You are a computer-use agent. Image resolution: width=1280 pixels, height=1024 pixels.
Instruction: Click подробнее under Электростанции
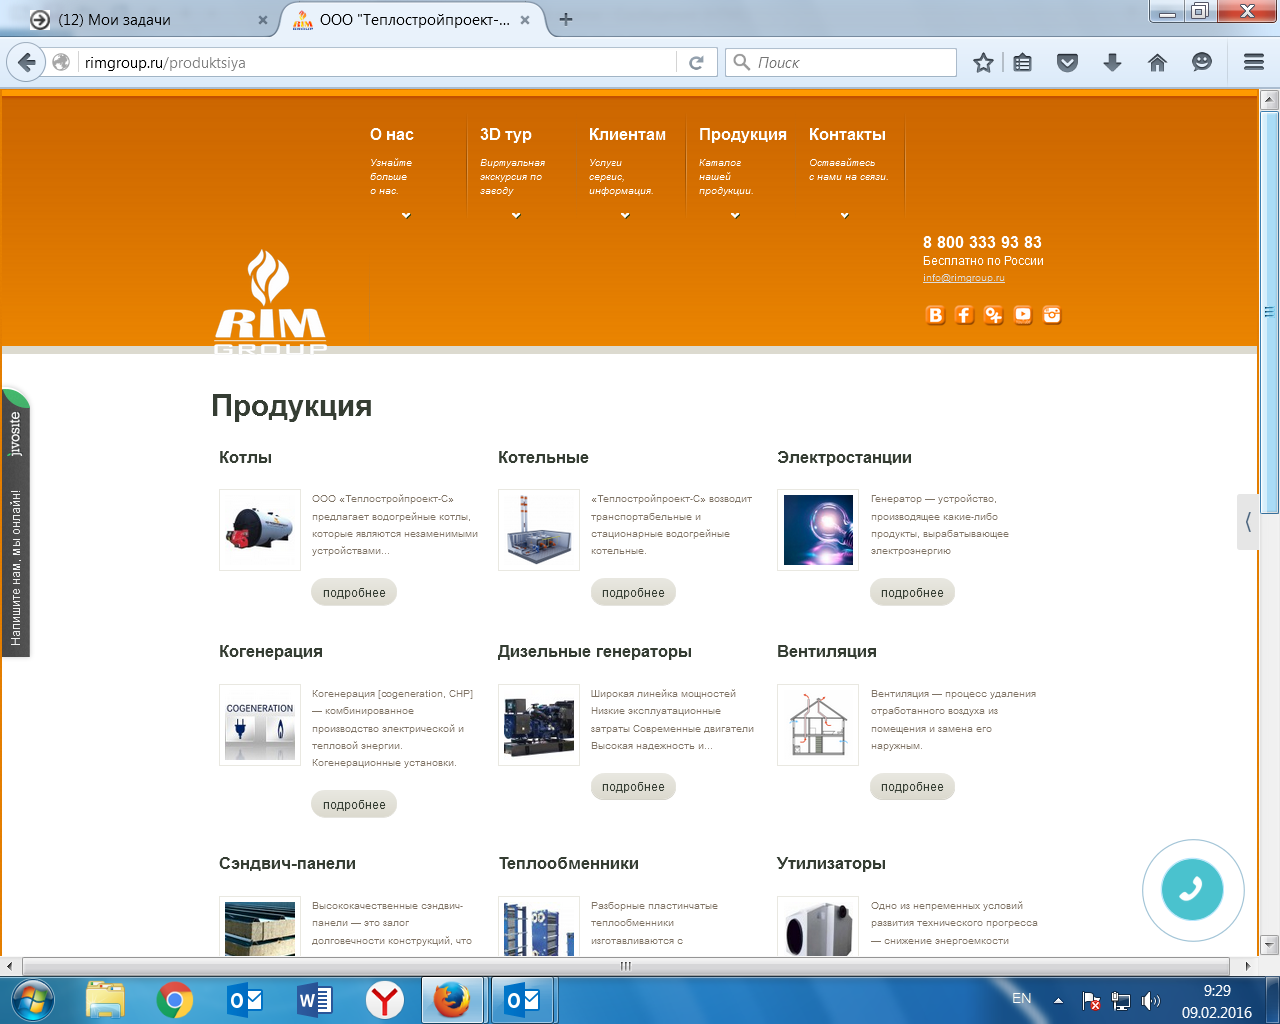pyautogui.click(x=912, y=593)
